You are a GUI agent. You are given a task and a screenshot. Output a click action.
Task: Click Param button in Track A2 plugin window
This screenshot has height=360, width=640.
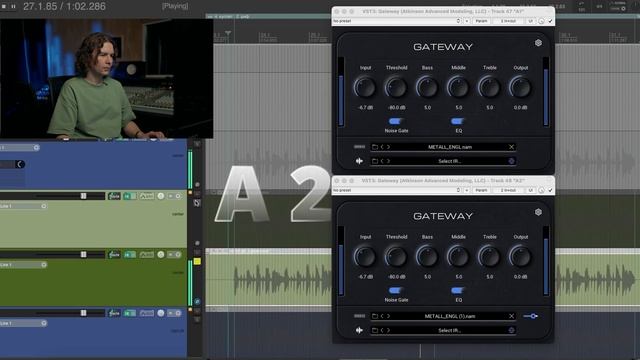tap(481, 190)
